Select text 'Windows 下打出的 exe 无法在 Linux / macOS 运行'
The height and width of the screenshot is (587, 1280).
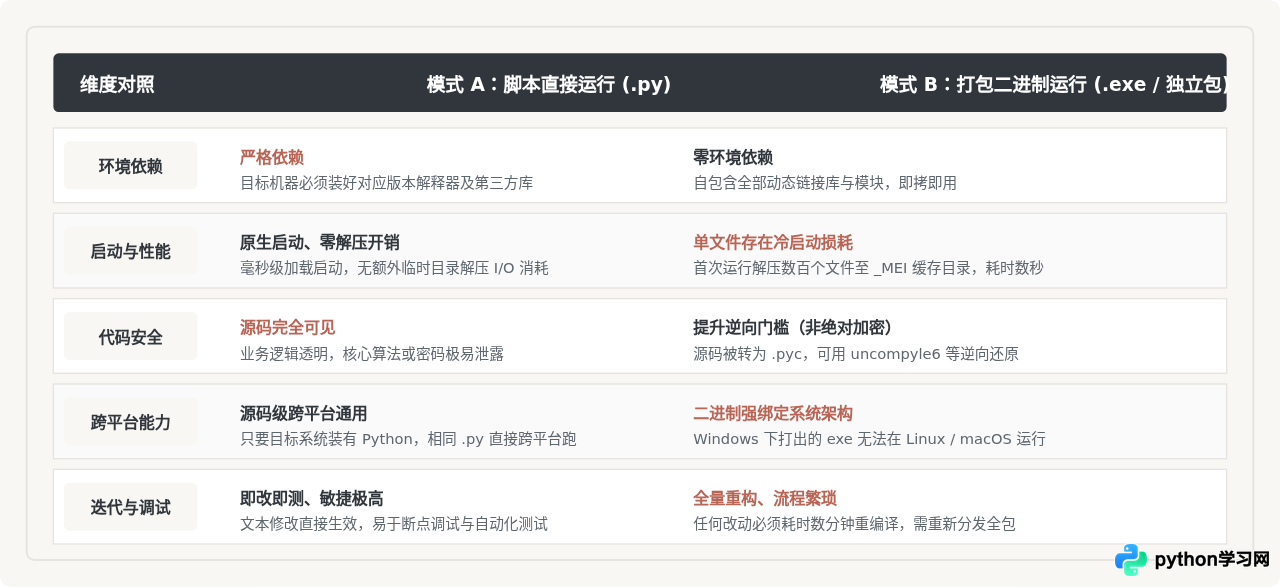click(x=869, y=439)
